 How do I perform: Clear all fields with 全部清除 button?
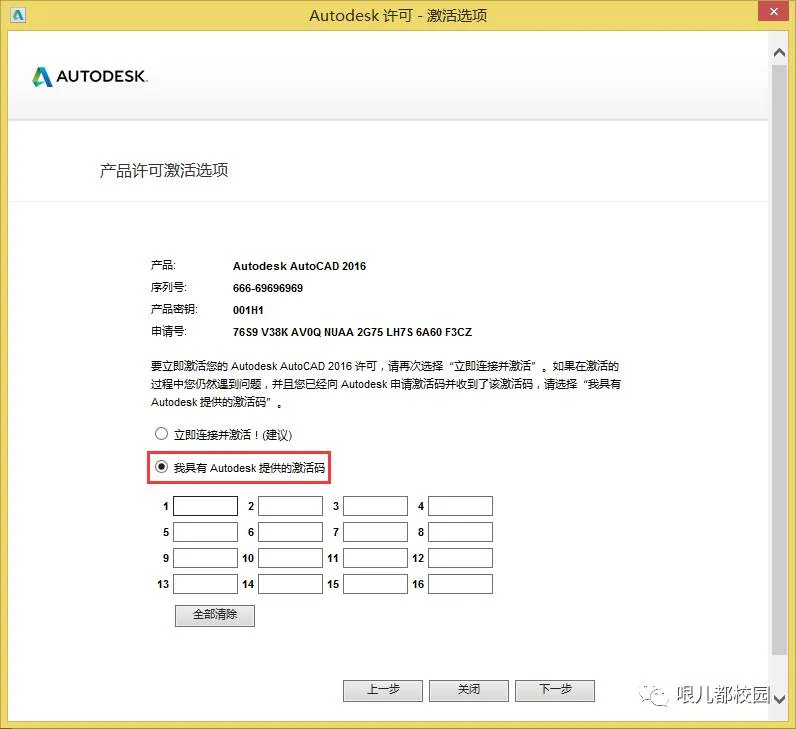click(x=215, y=615)
